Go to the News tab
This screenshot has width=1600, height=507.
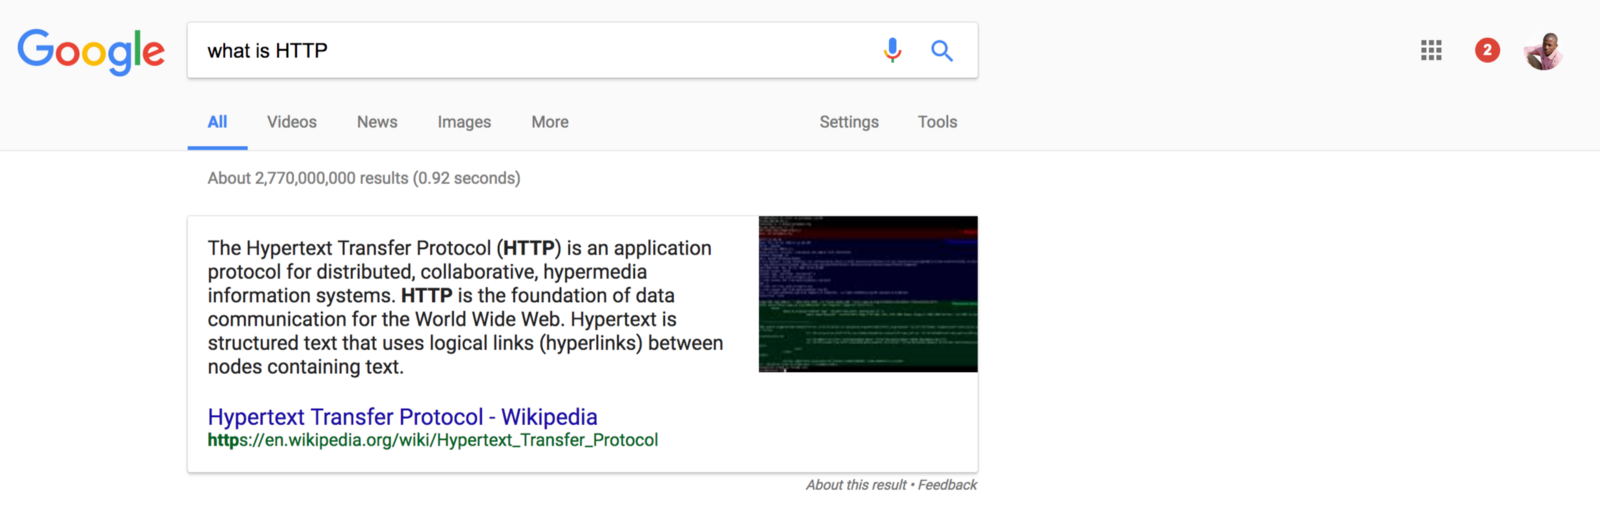click(377, 122)
